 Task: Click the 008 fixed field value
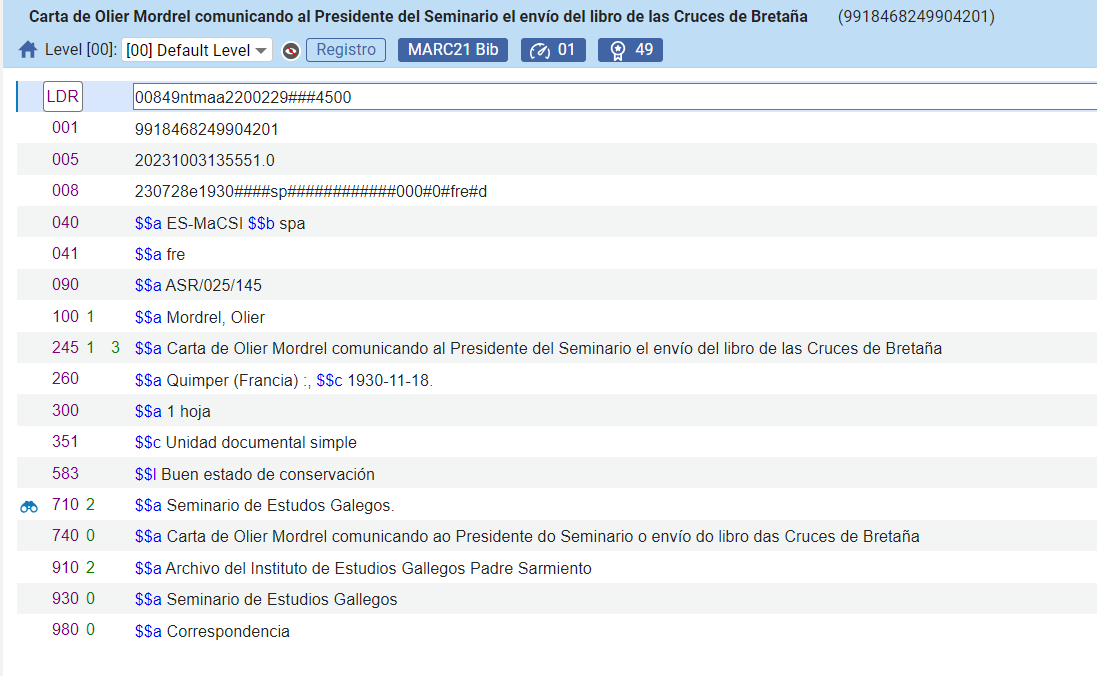click(311, 192)
